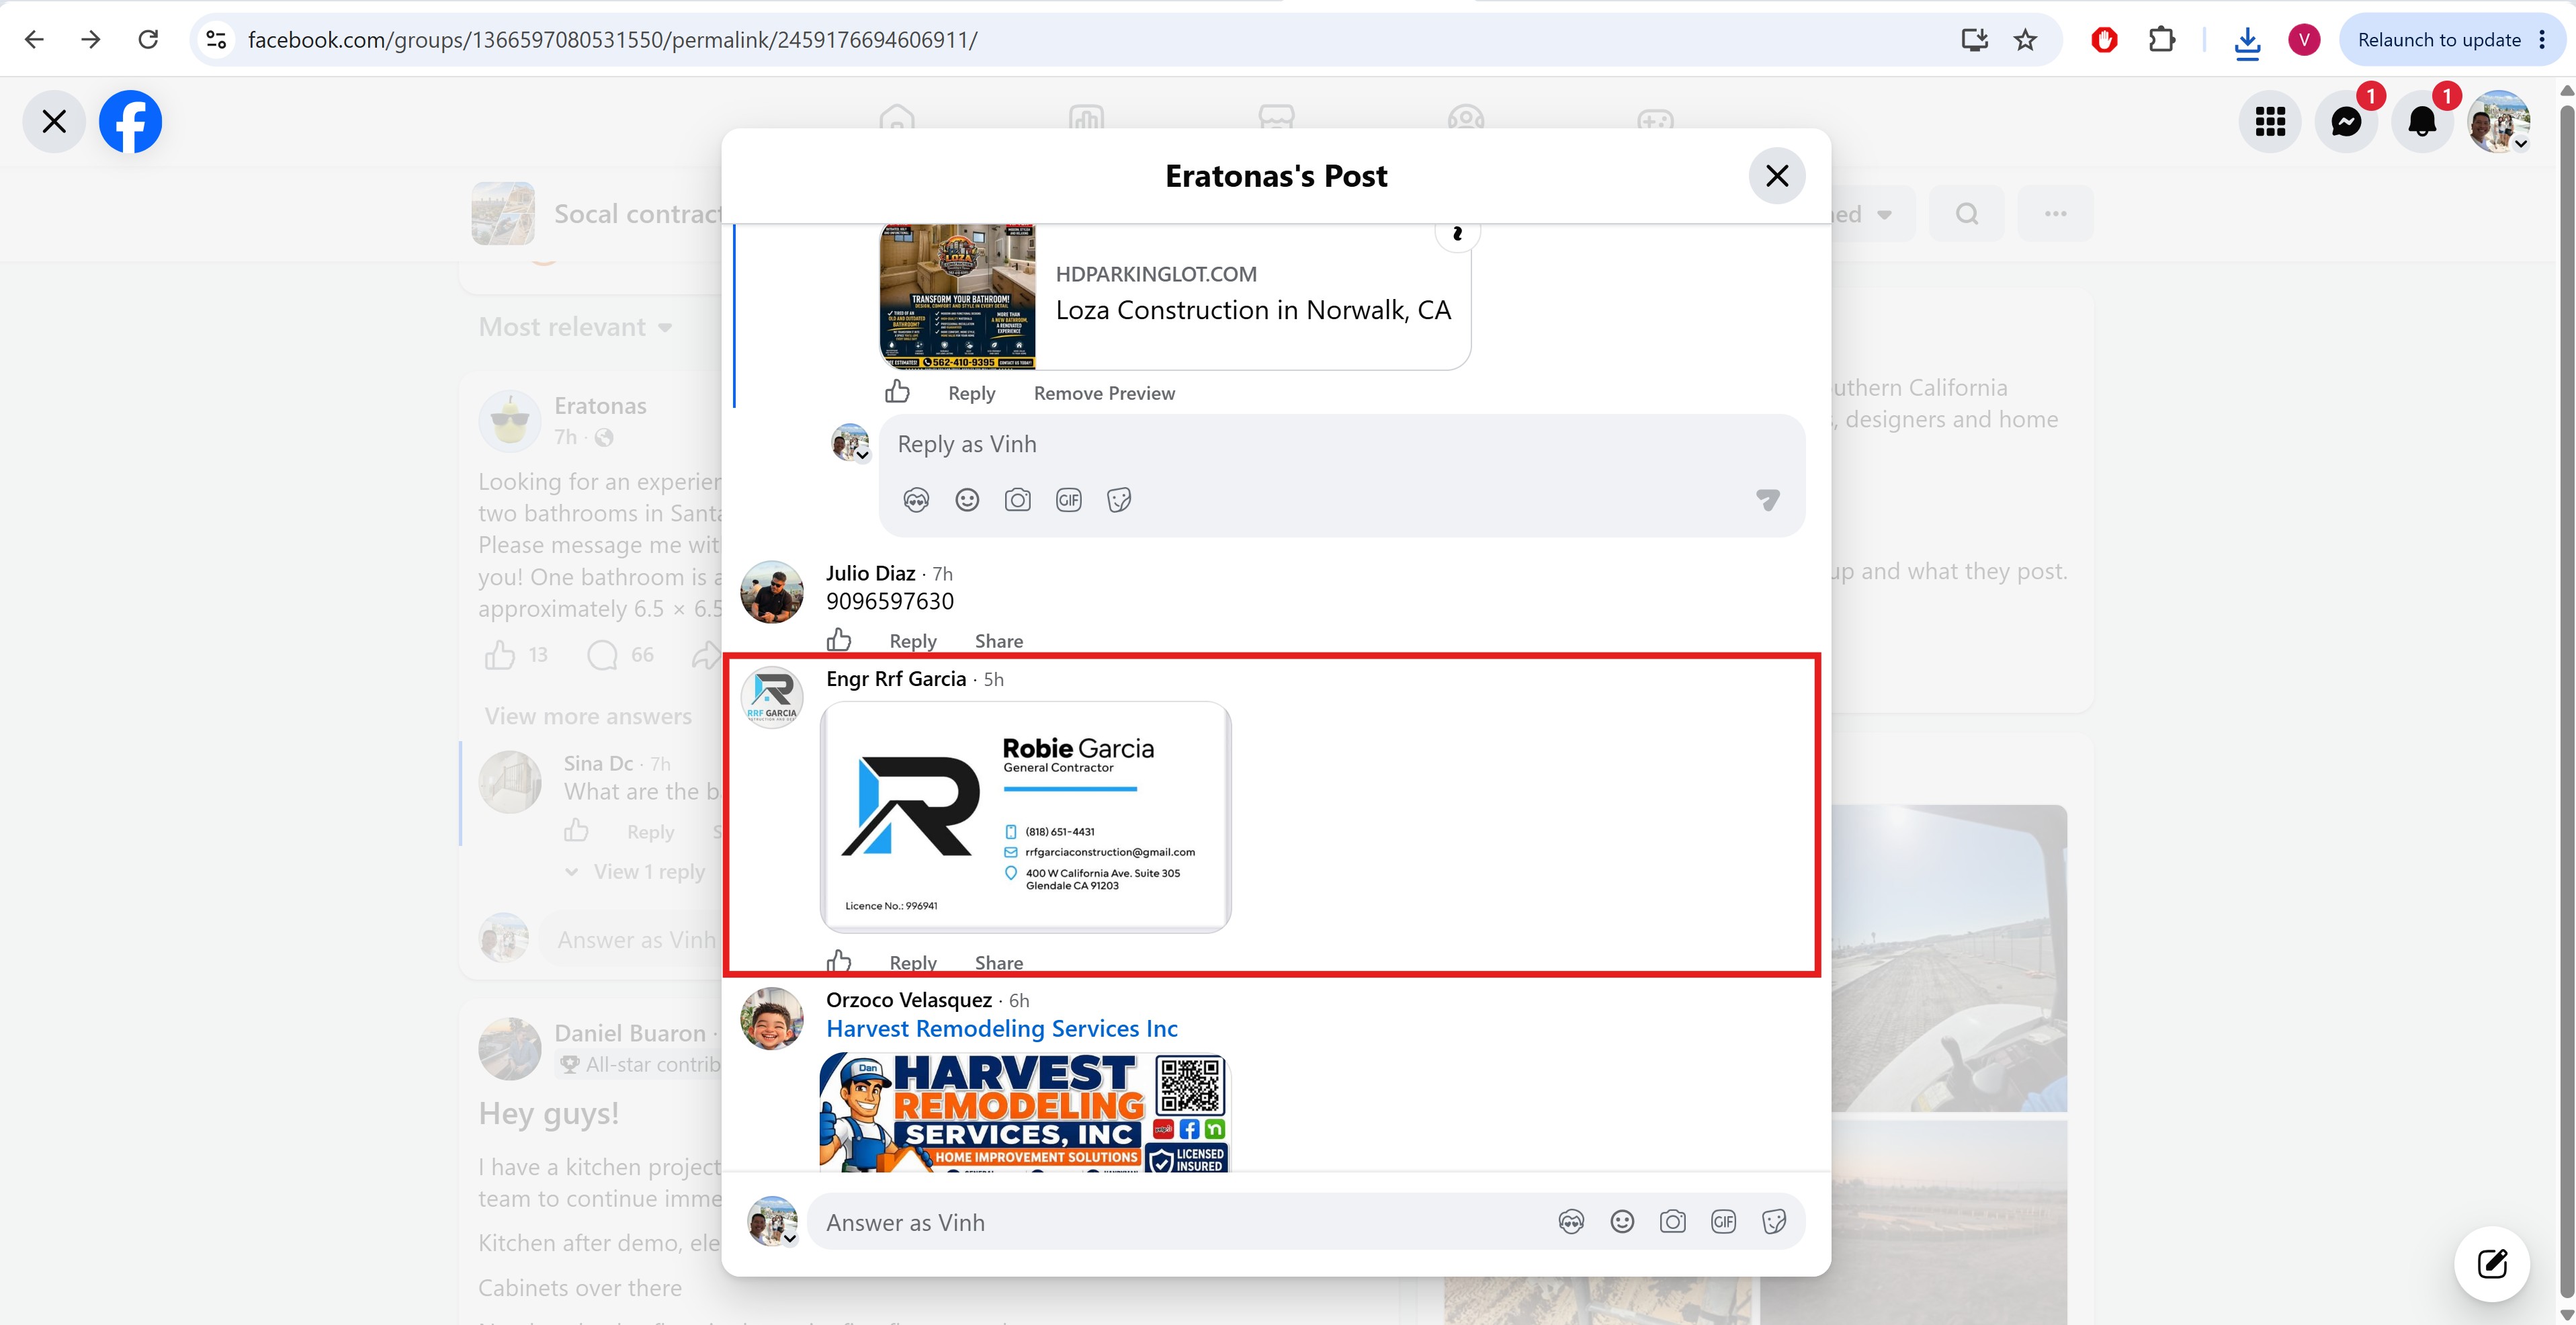
Task: View site information in the address bar
Action: tap(216, 40)
